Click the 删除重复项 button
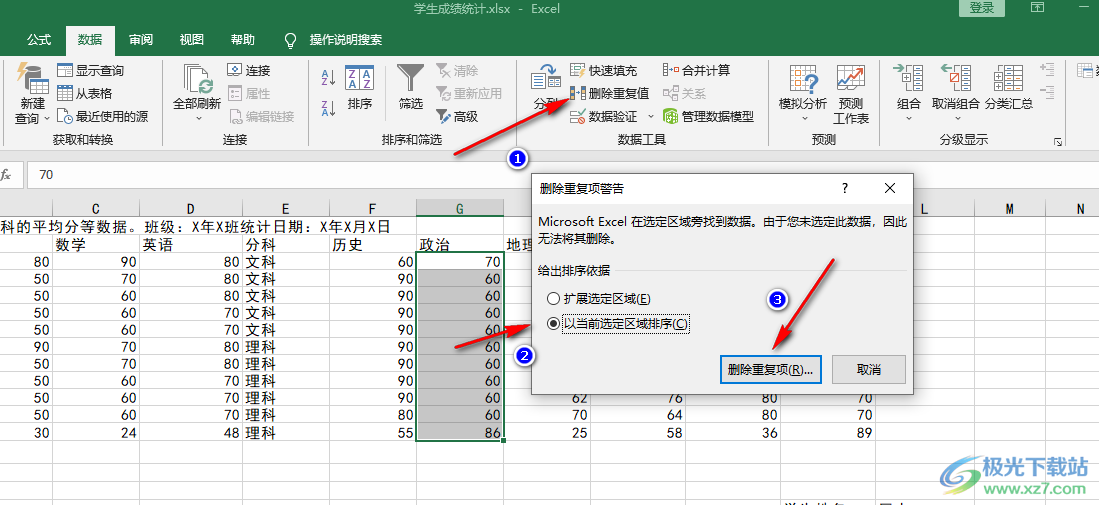The image size is (1099, 505). (770, 369)
